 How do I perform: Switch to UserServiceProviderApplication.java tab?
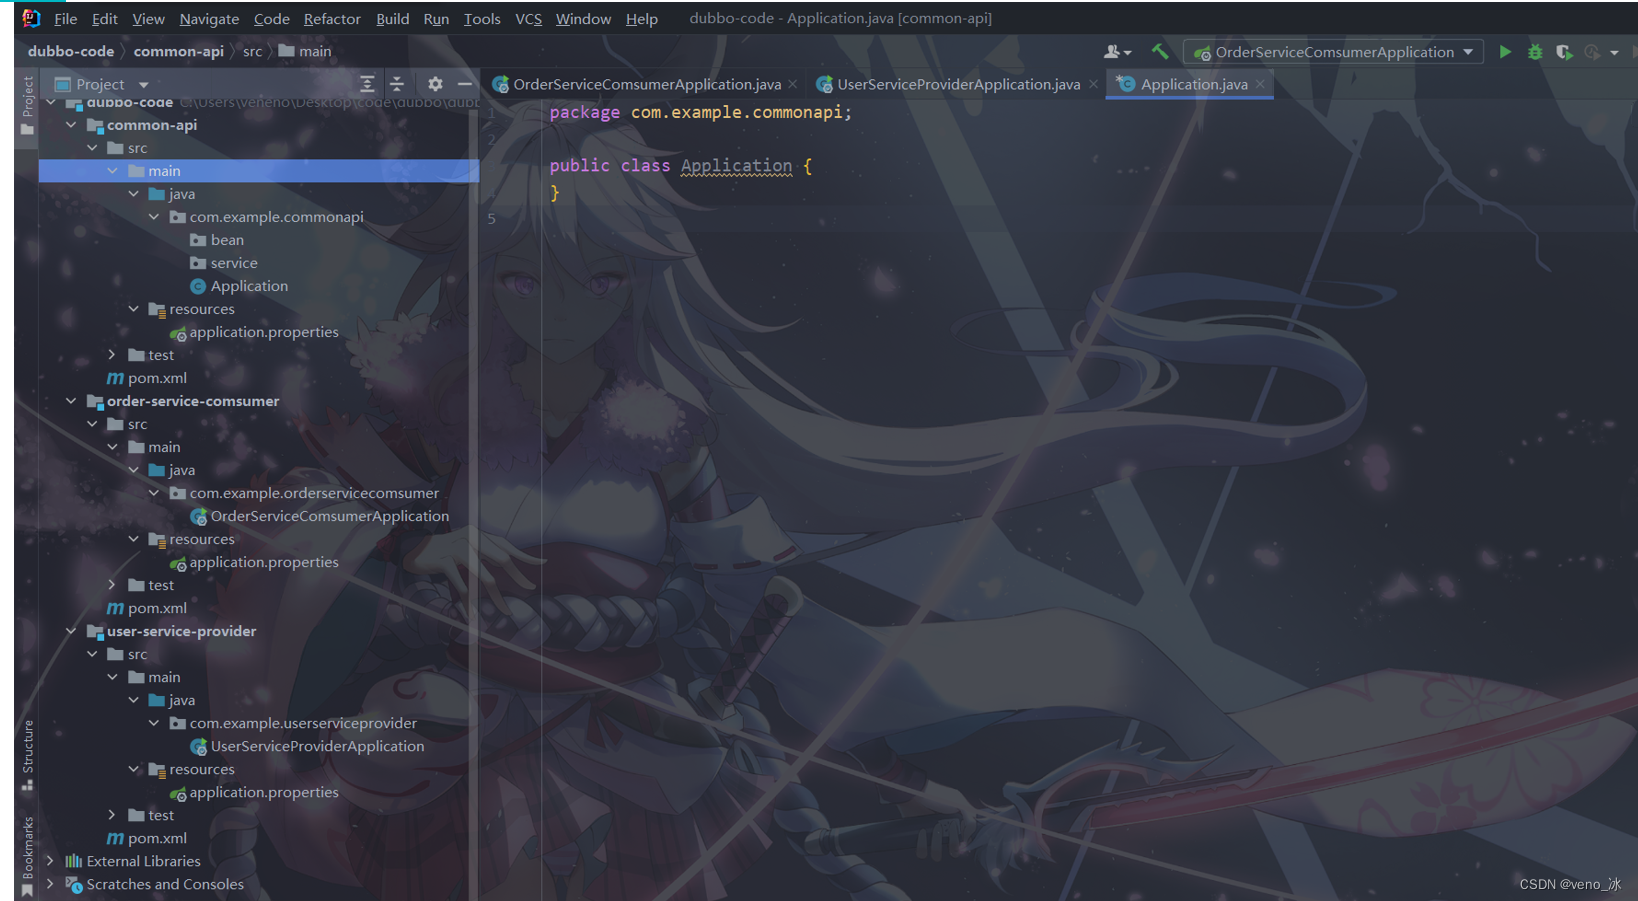[x=958, y=84]
